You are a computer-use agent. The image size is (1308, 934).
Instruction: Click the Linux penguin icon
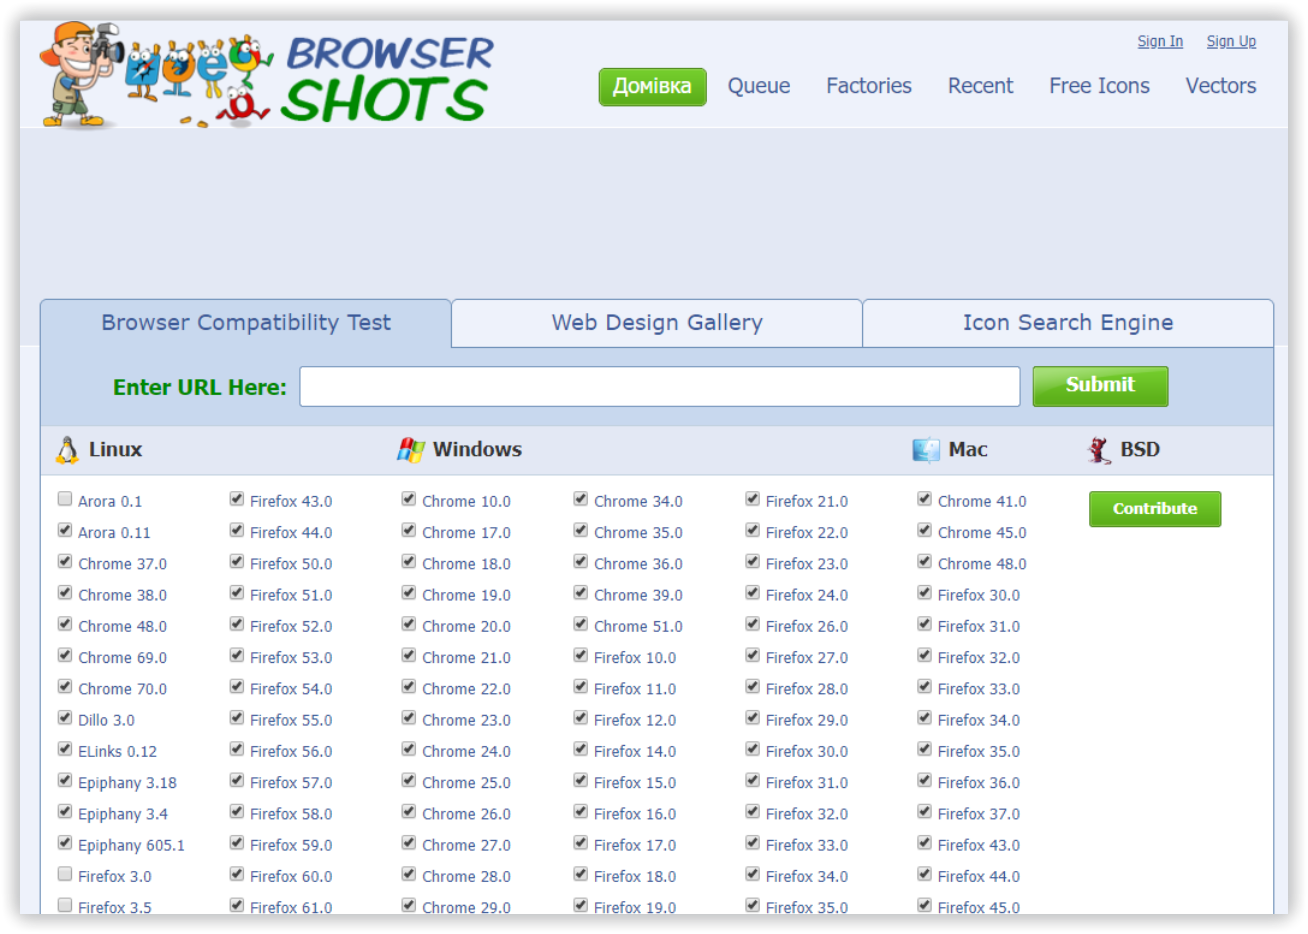67,450
